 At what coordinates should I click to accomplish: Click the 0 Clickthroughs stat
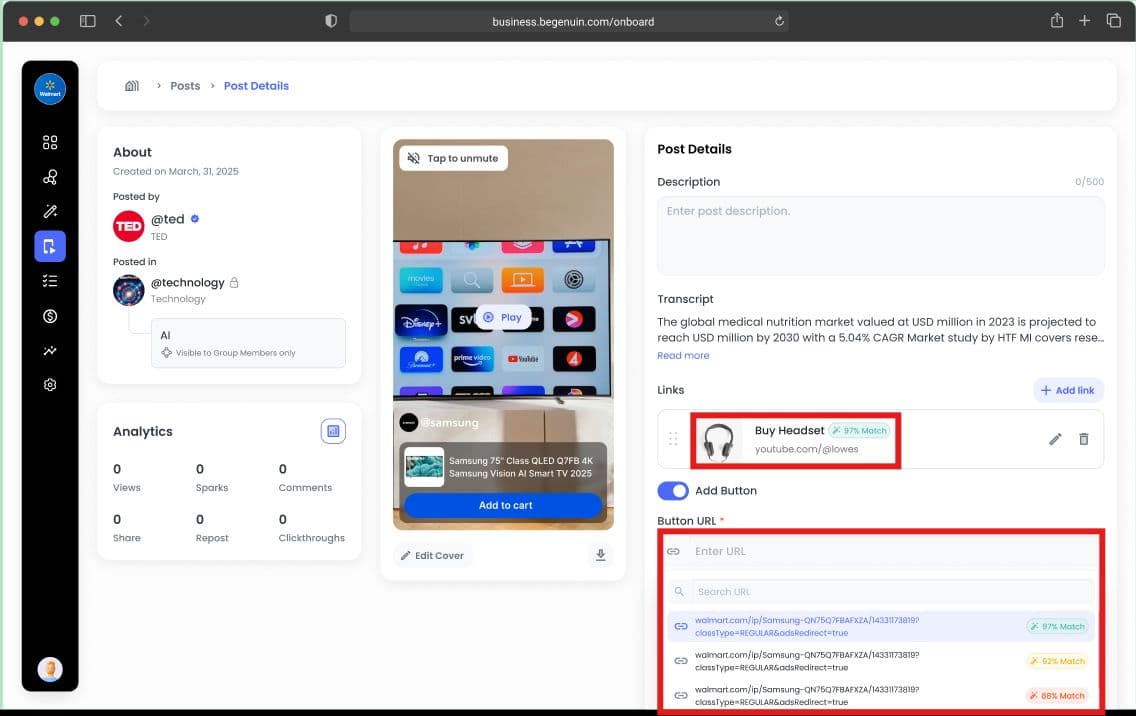312,528
